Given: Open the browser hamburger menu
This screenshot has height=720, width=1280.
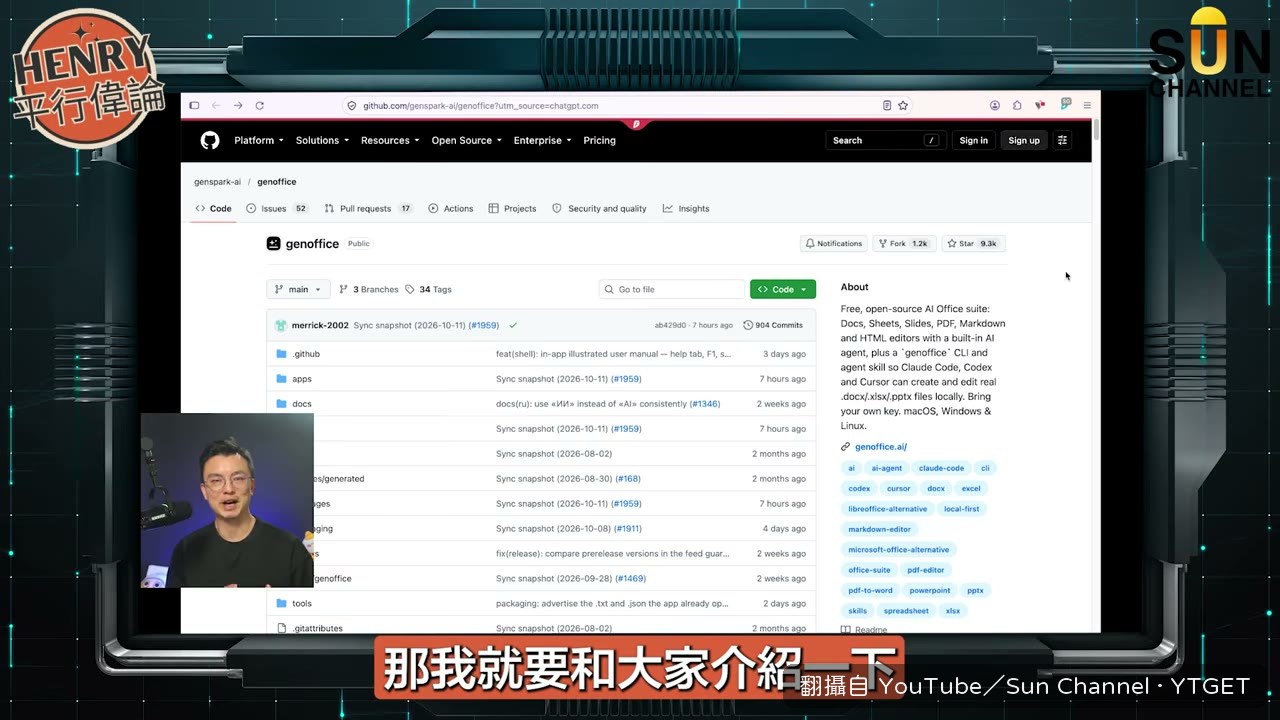Looking at the screenshot, I should (1087, 105).
